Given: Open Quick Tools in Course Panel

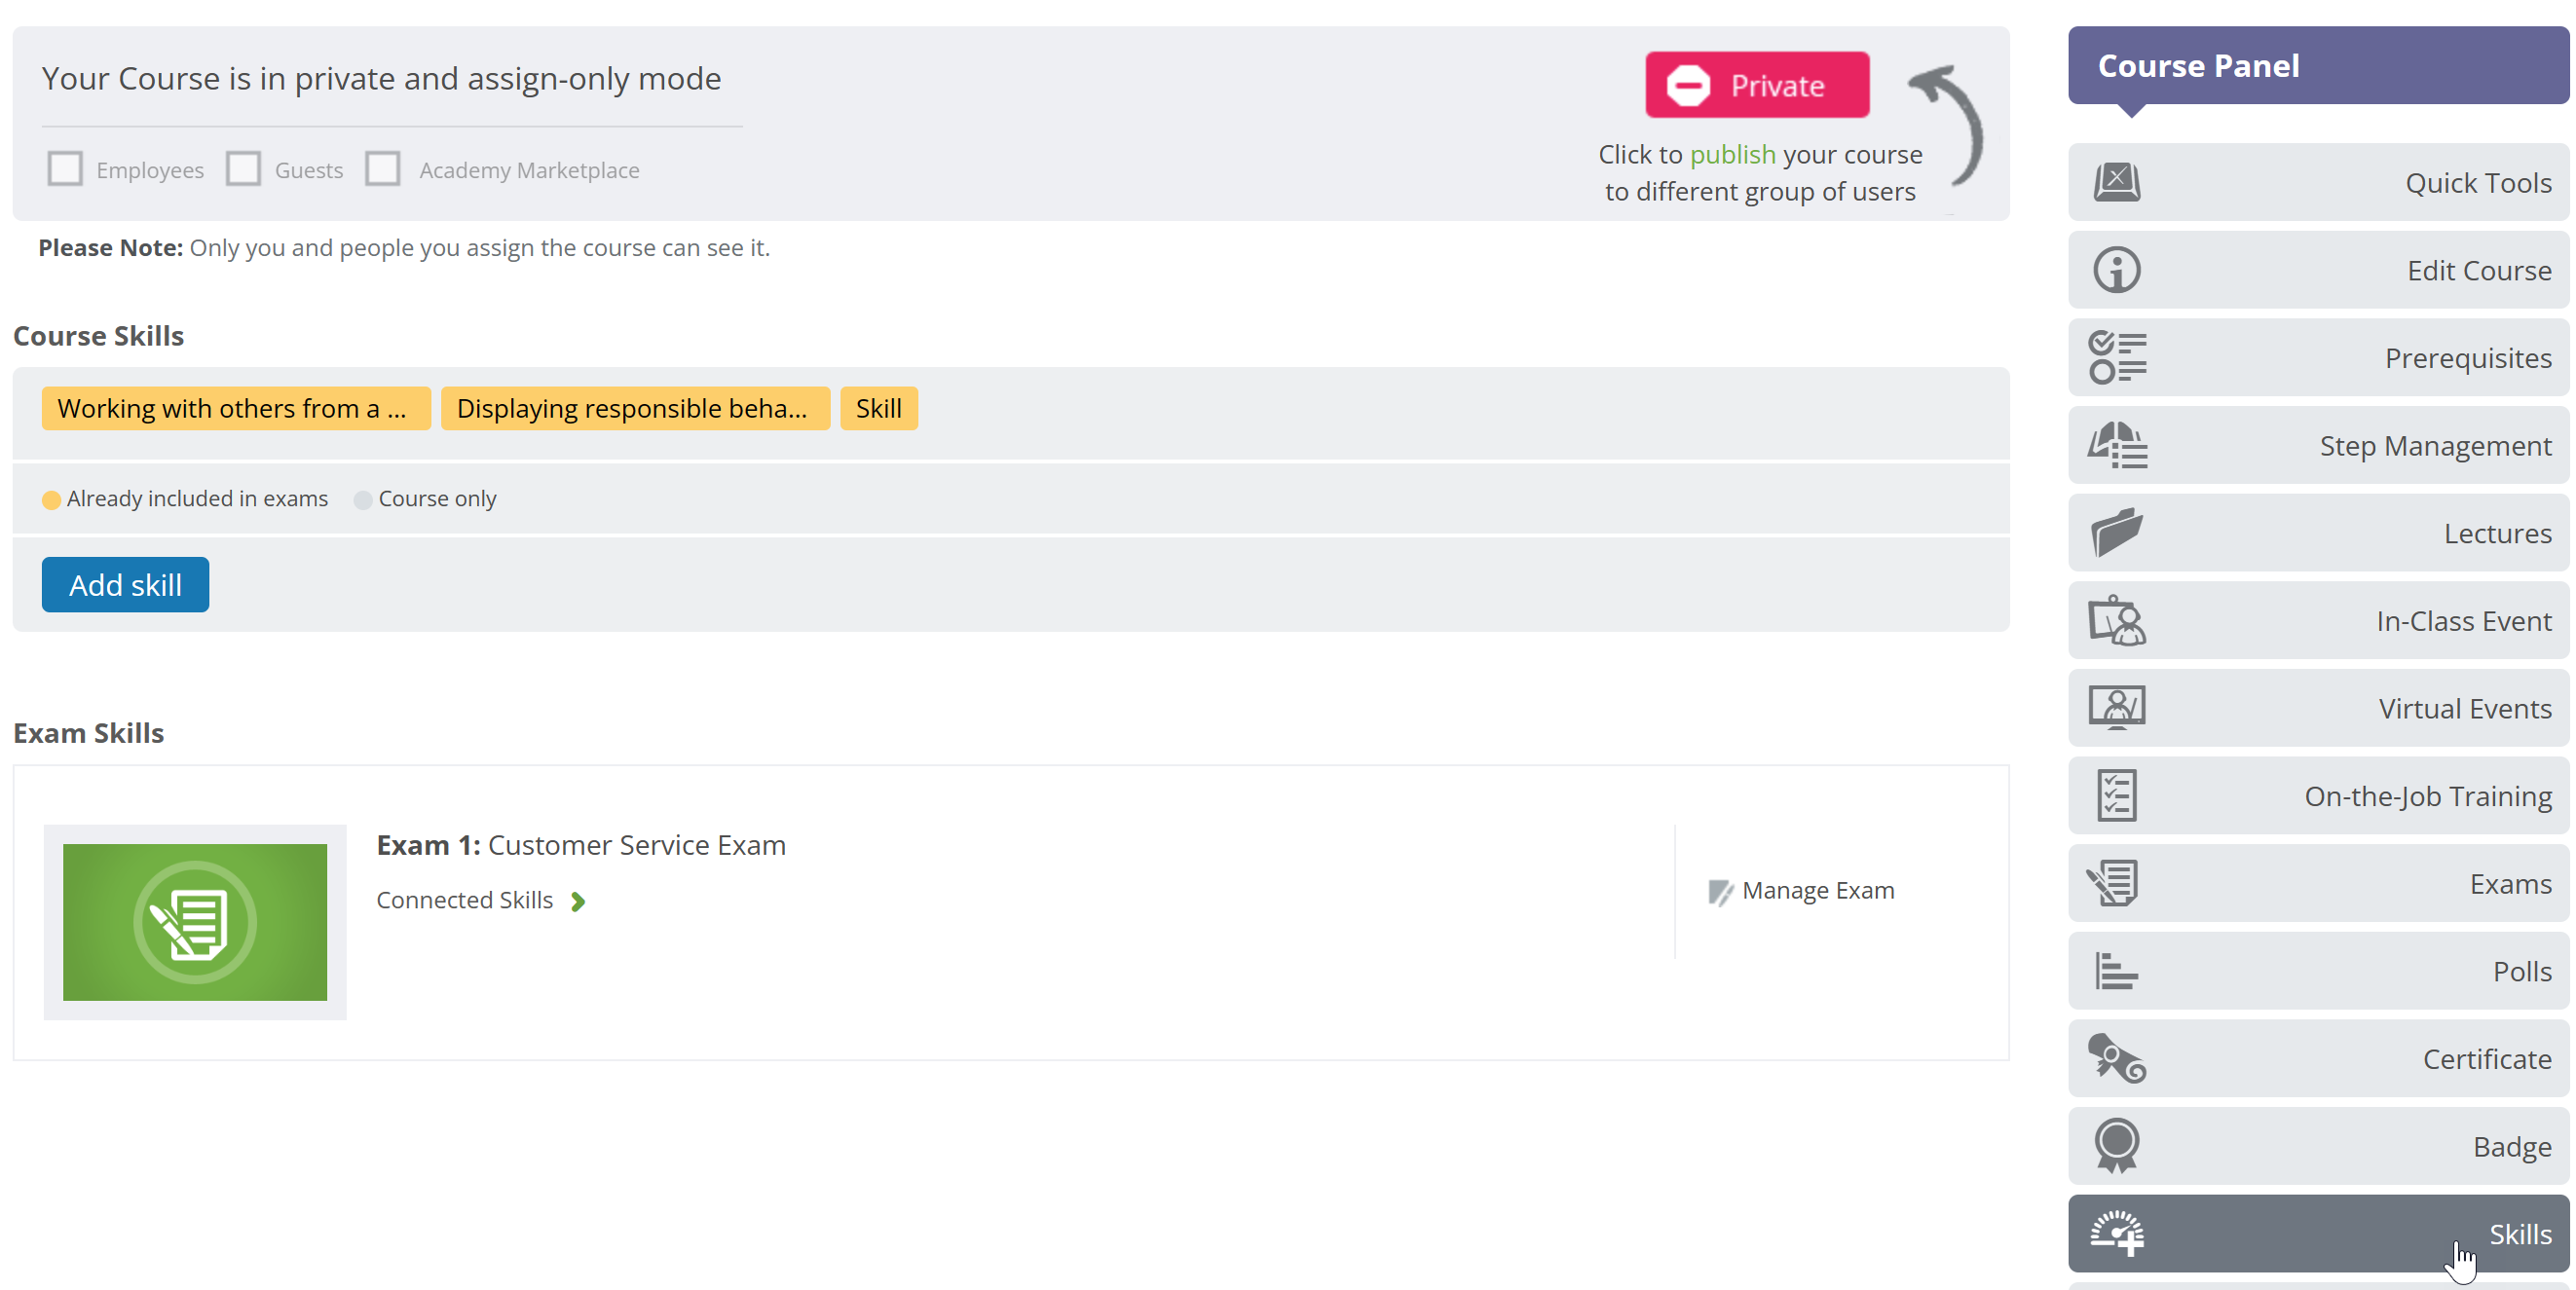Looking at the screenshot, I should pos(2318,182).
